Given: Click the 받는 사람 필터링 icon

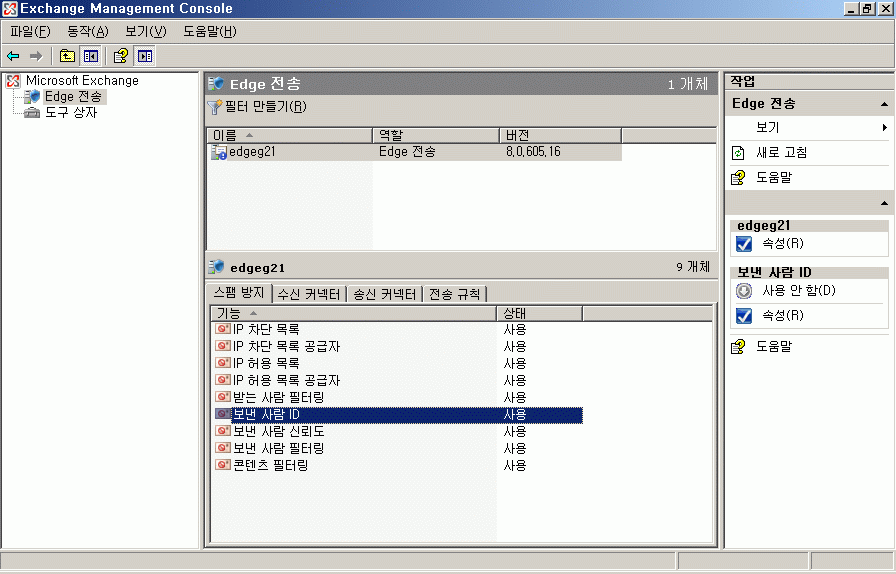Looking at the screenshot, I should pos(222,397).
